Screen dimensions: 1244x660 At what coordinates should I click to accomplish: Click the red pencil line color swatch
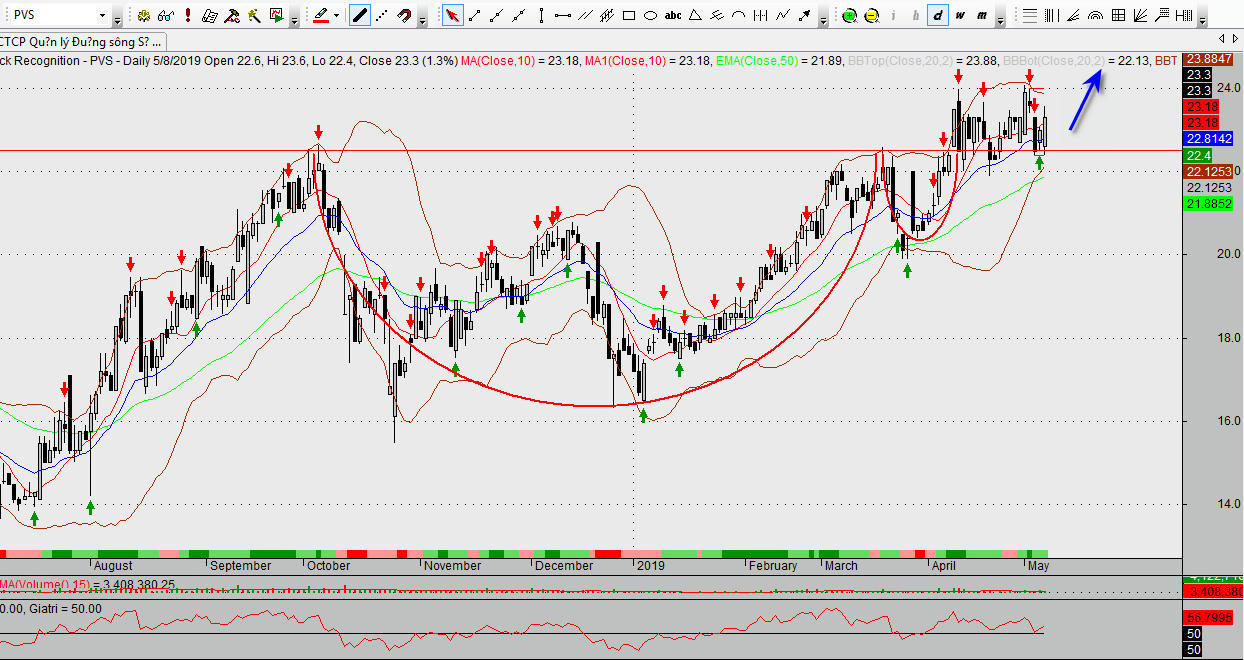tap(320, 15)
